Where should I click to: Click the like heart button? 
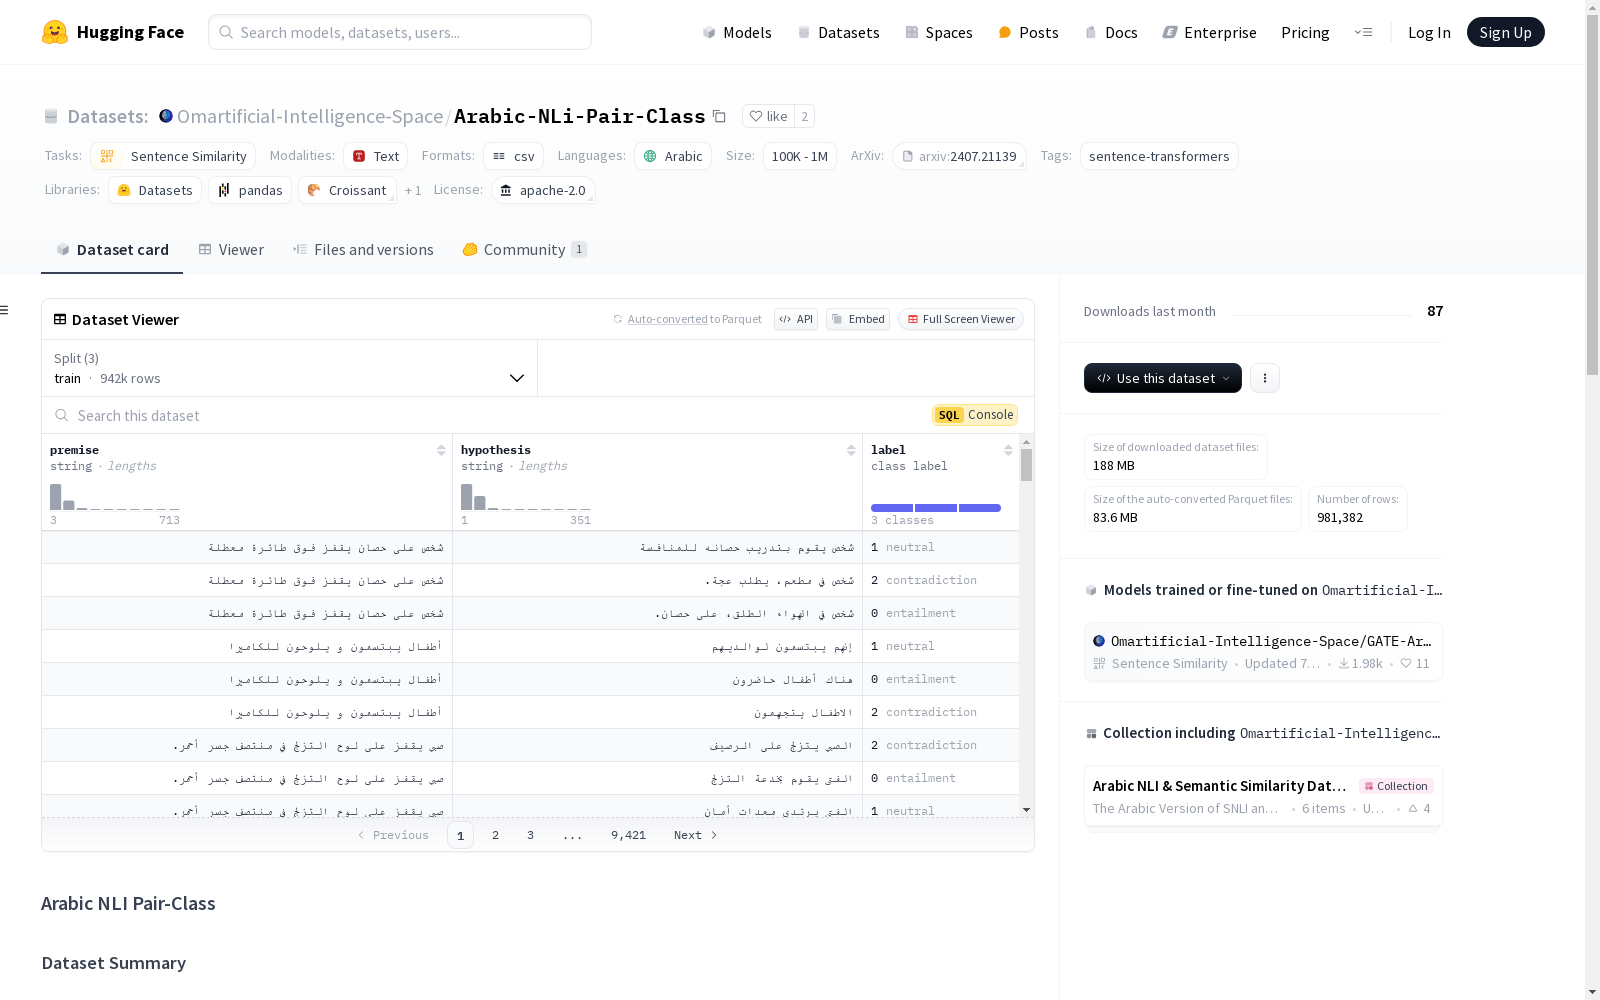[x=769, y=116]
